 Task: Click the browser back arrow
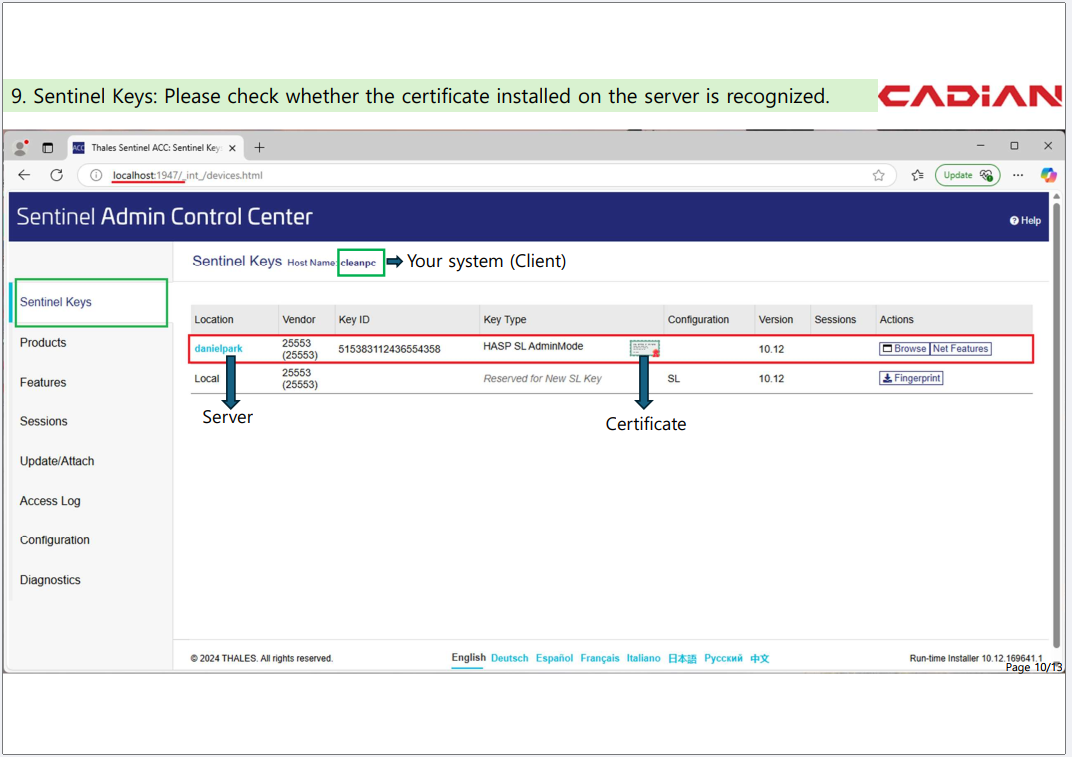tap(24, 175)
